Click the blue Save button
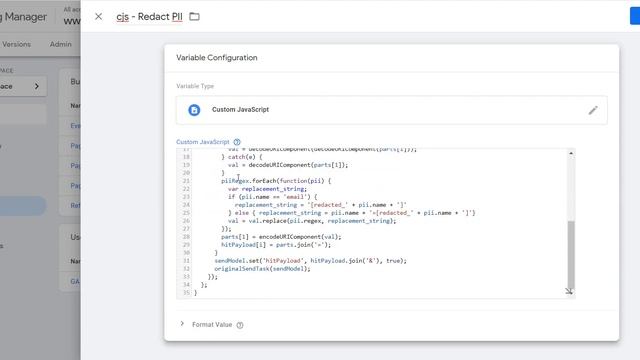640x360 pixels. [x=635, y=16]
